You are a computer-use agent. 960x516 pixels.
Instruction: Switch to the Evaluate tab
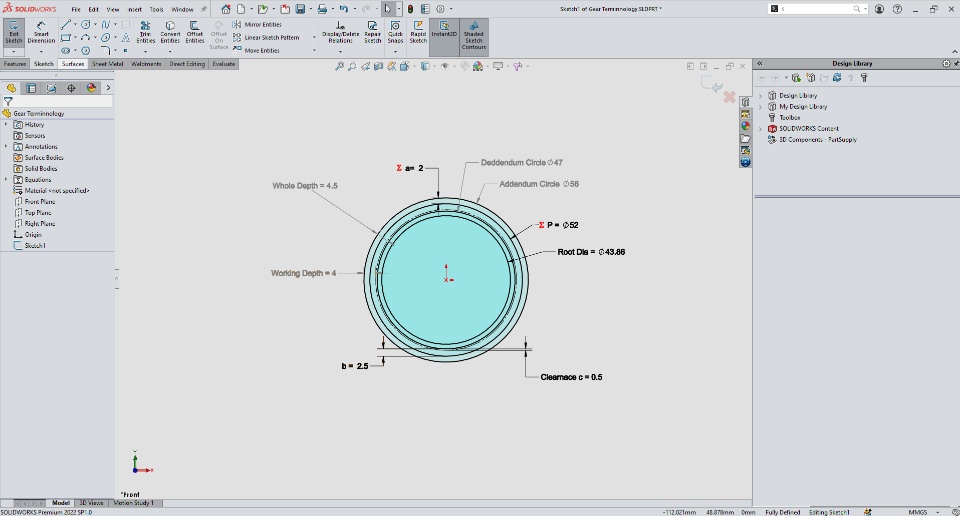click(x=223, y=64)
